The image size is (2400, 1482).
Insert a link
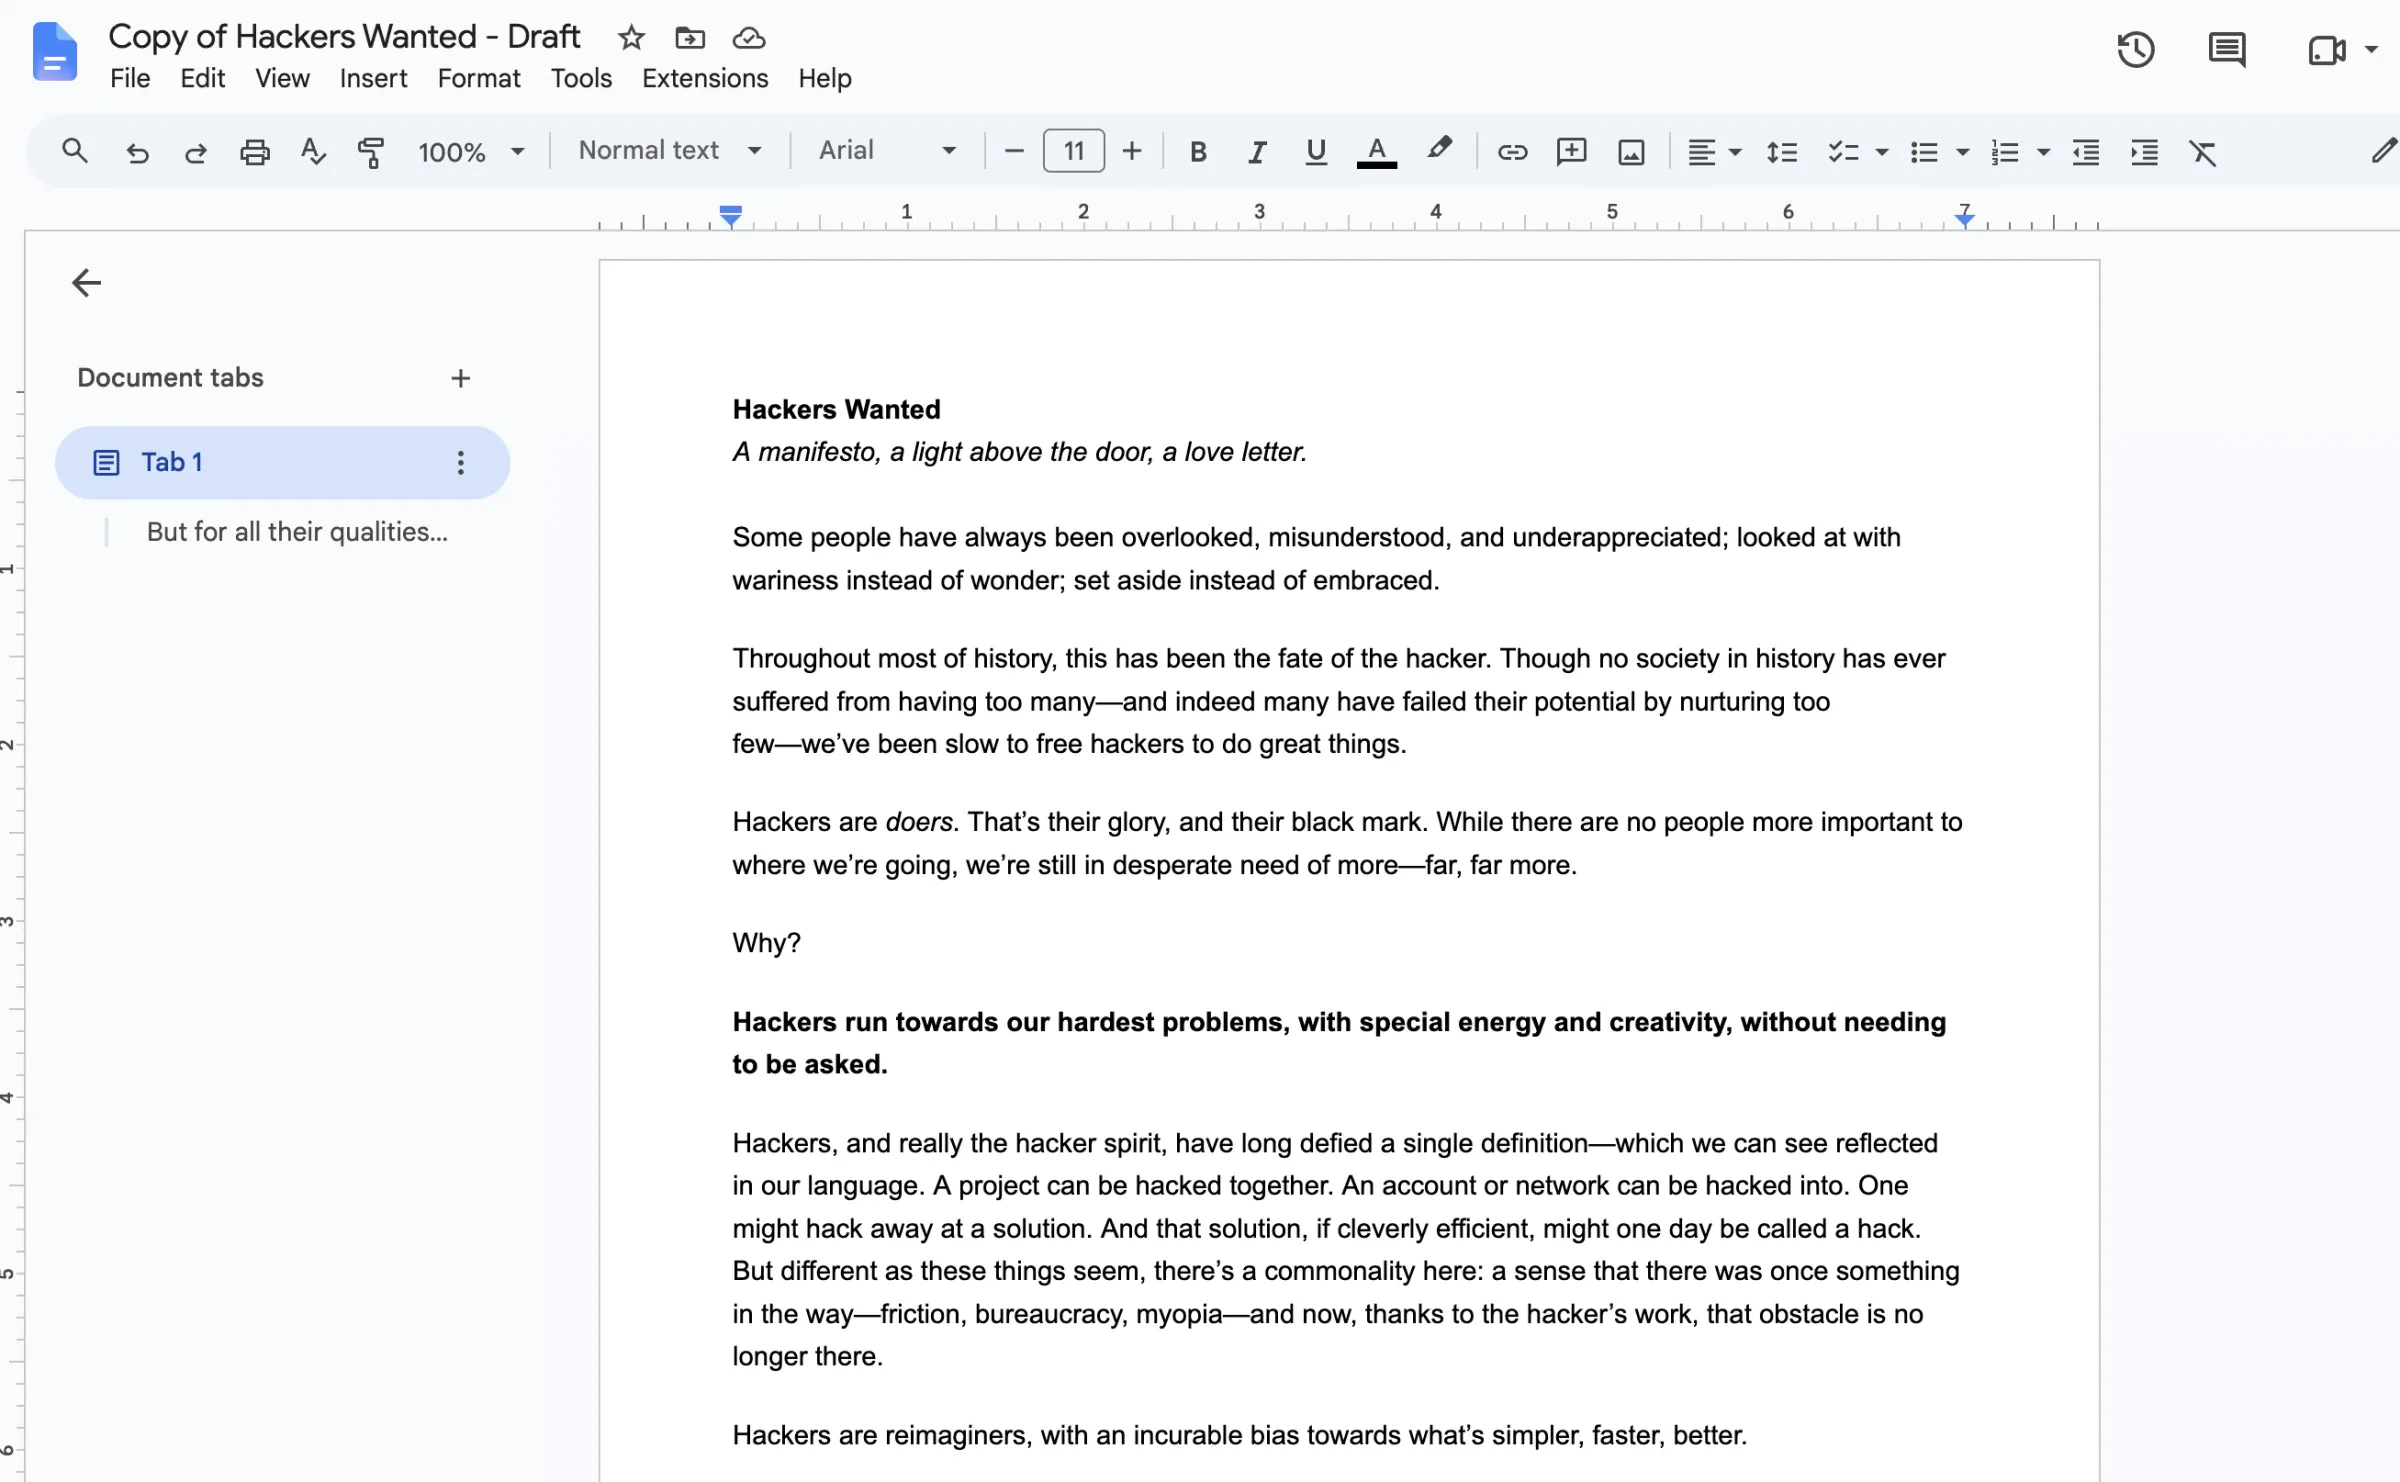click(x=1512, y=152)
